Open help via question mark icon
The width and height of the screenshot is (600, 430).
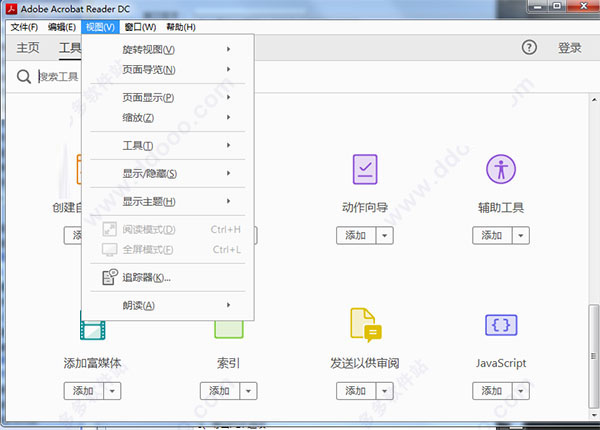(529, 47)
